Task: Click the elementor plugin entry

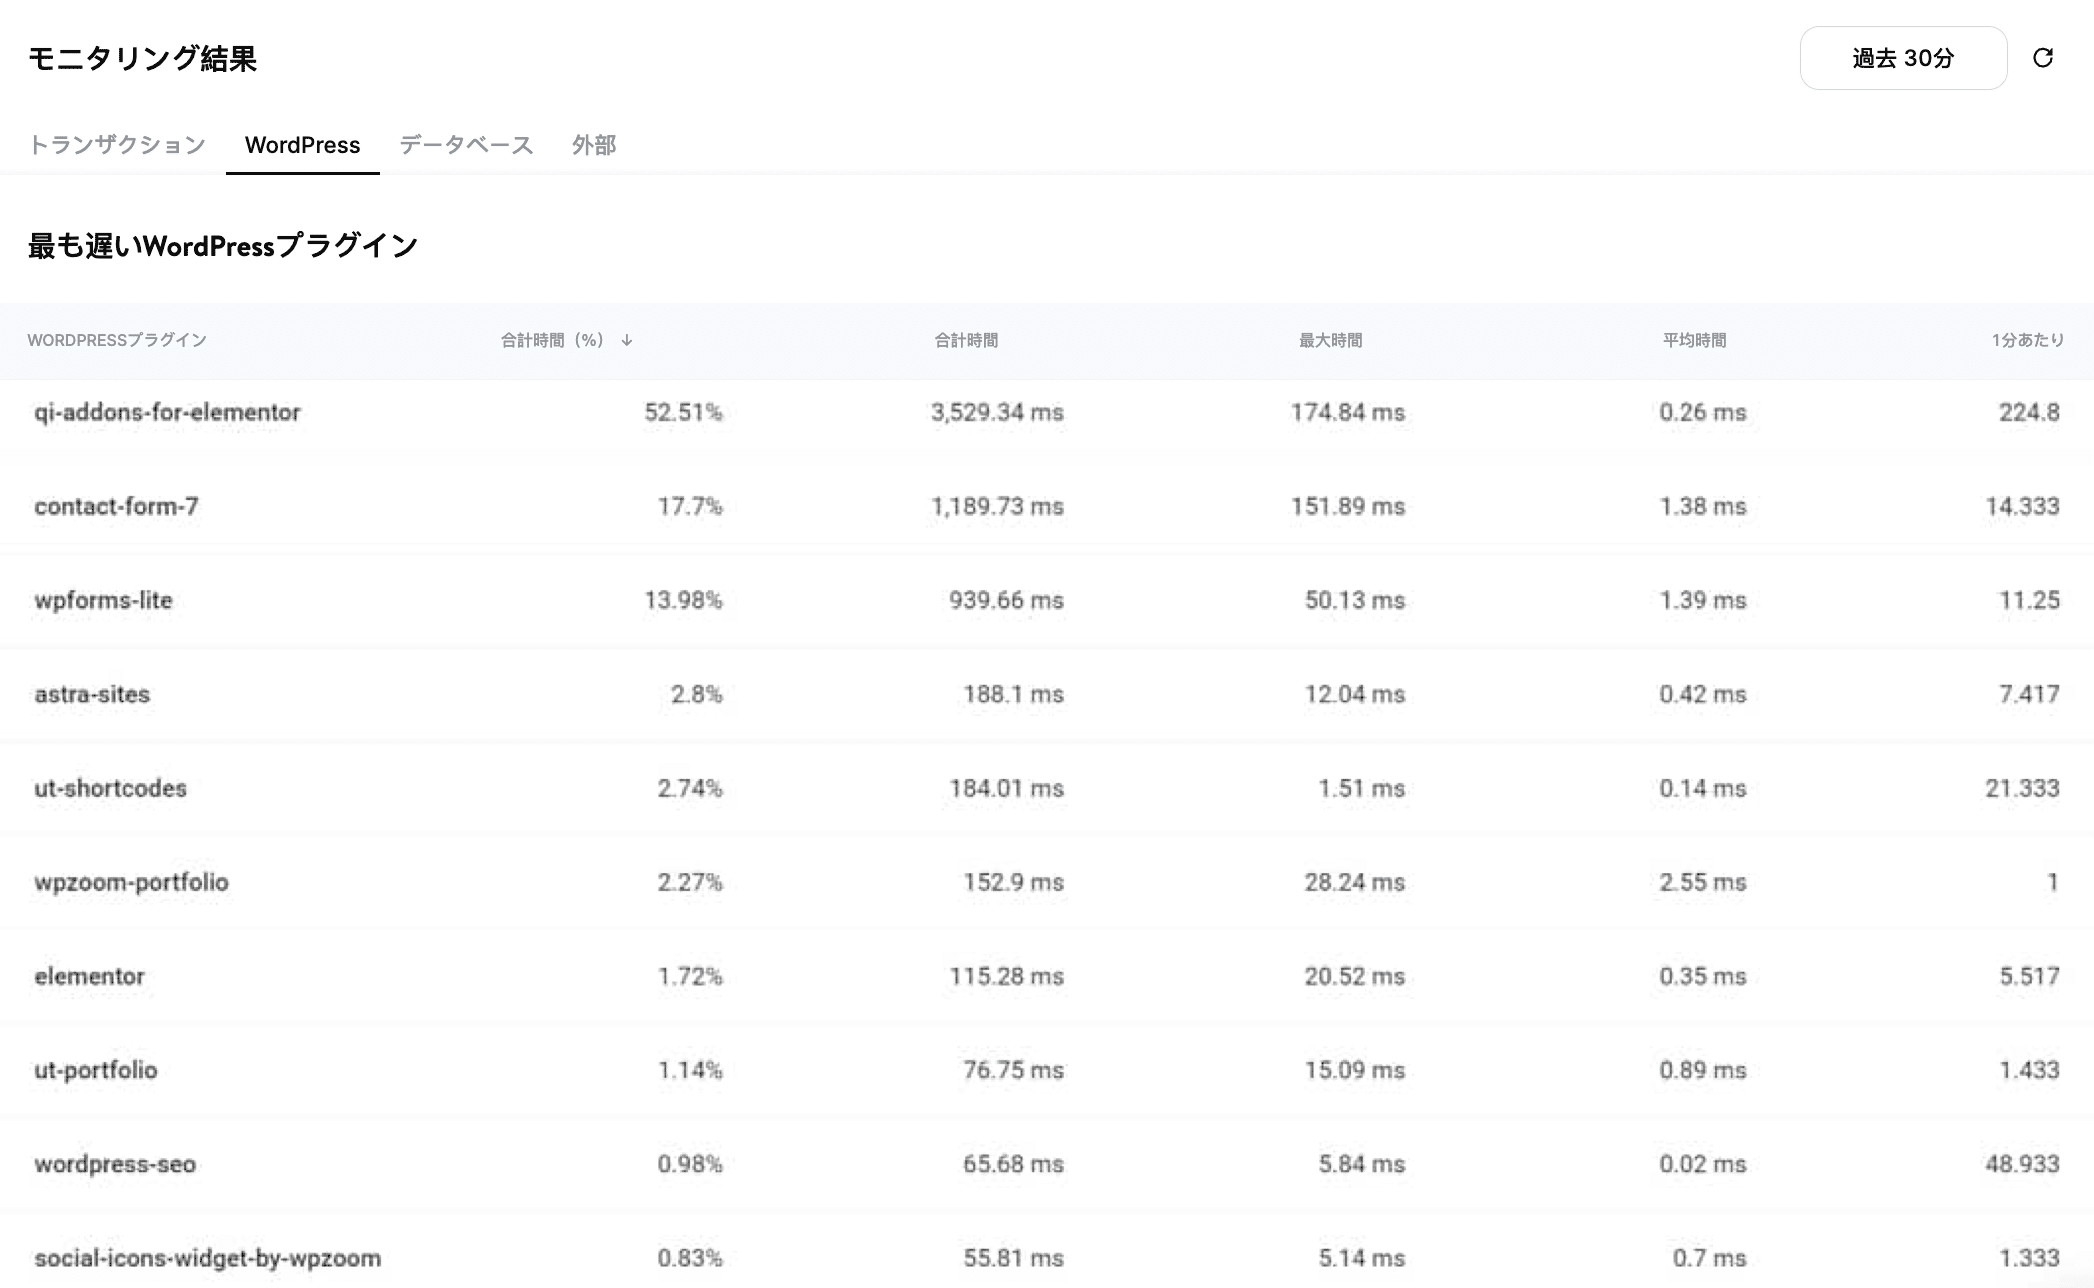Action: point(90,976)
